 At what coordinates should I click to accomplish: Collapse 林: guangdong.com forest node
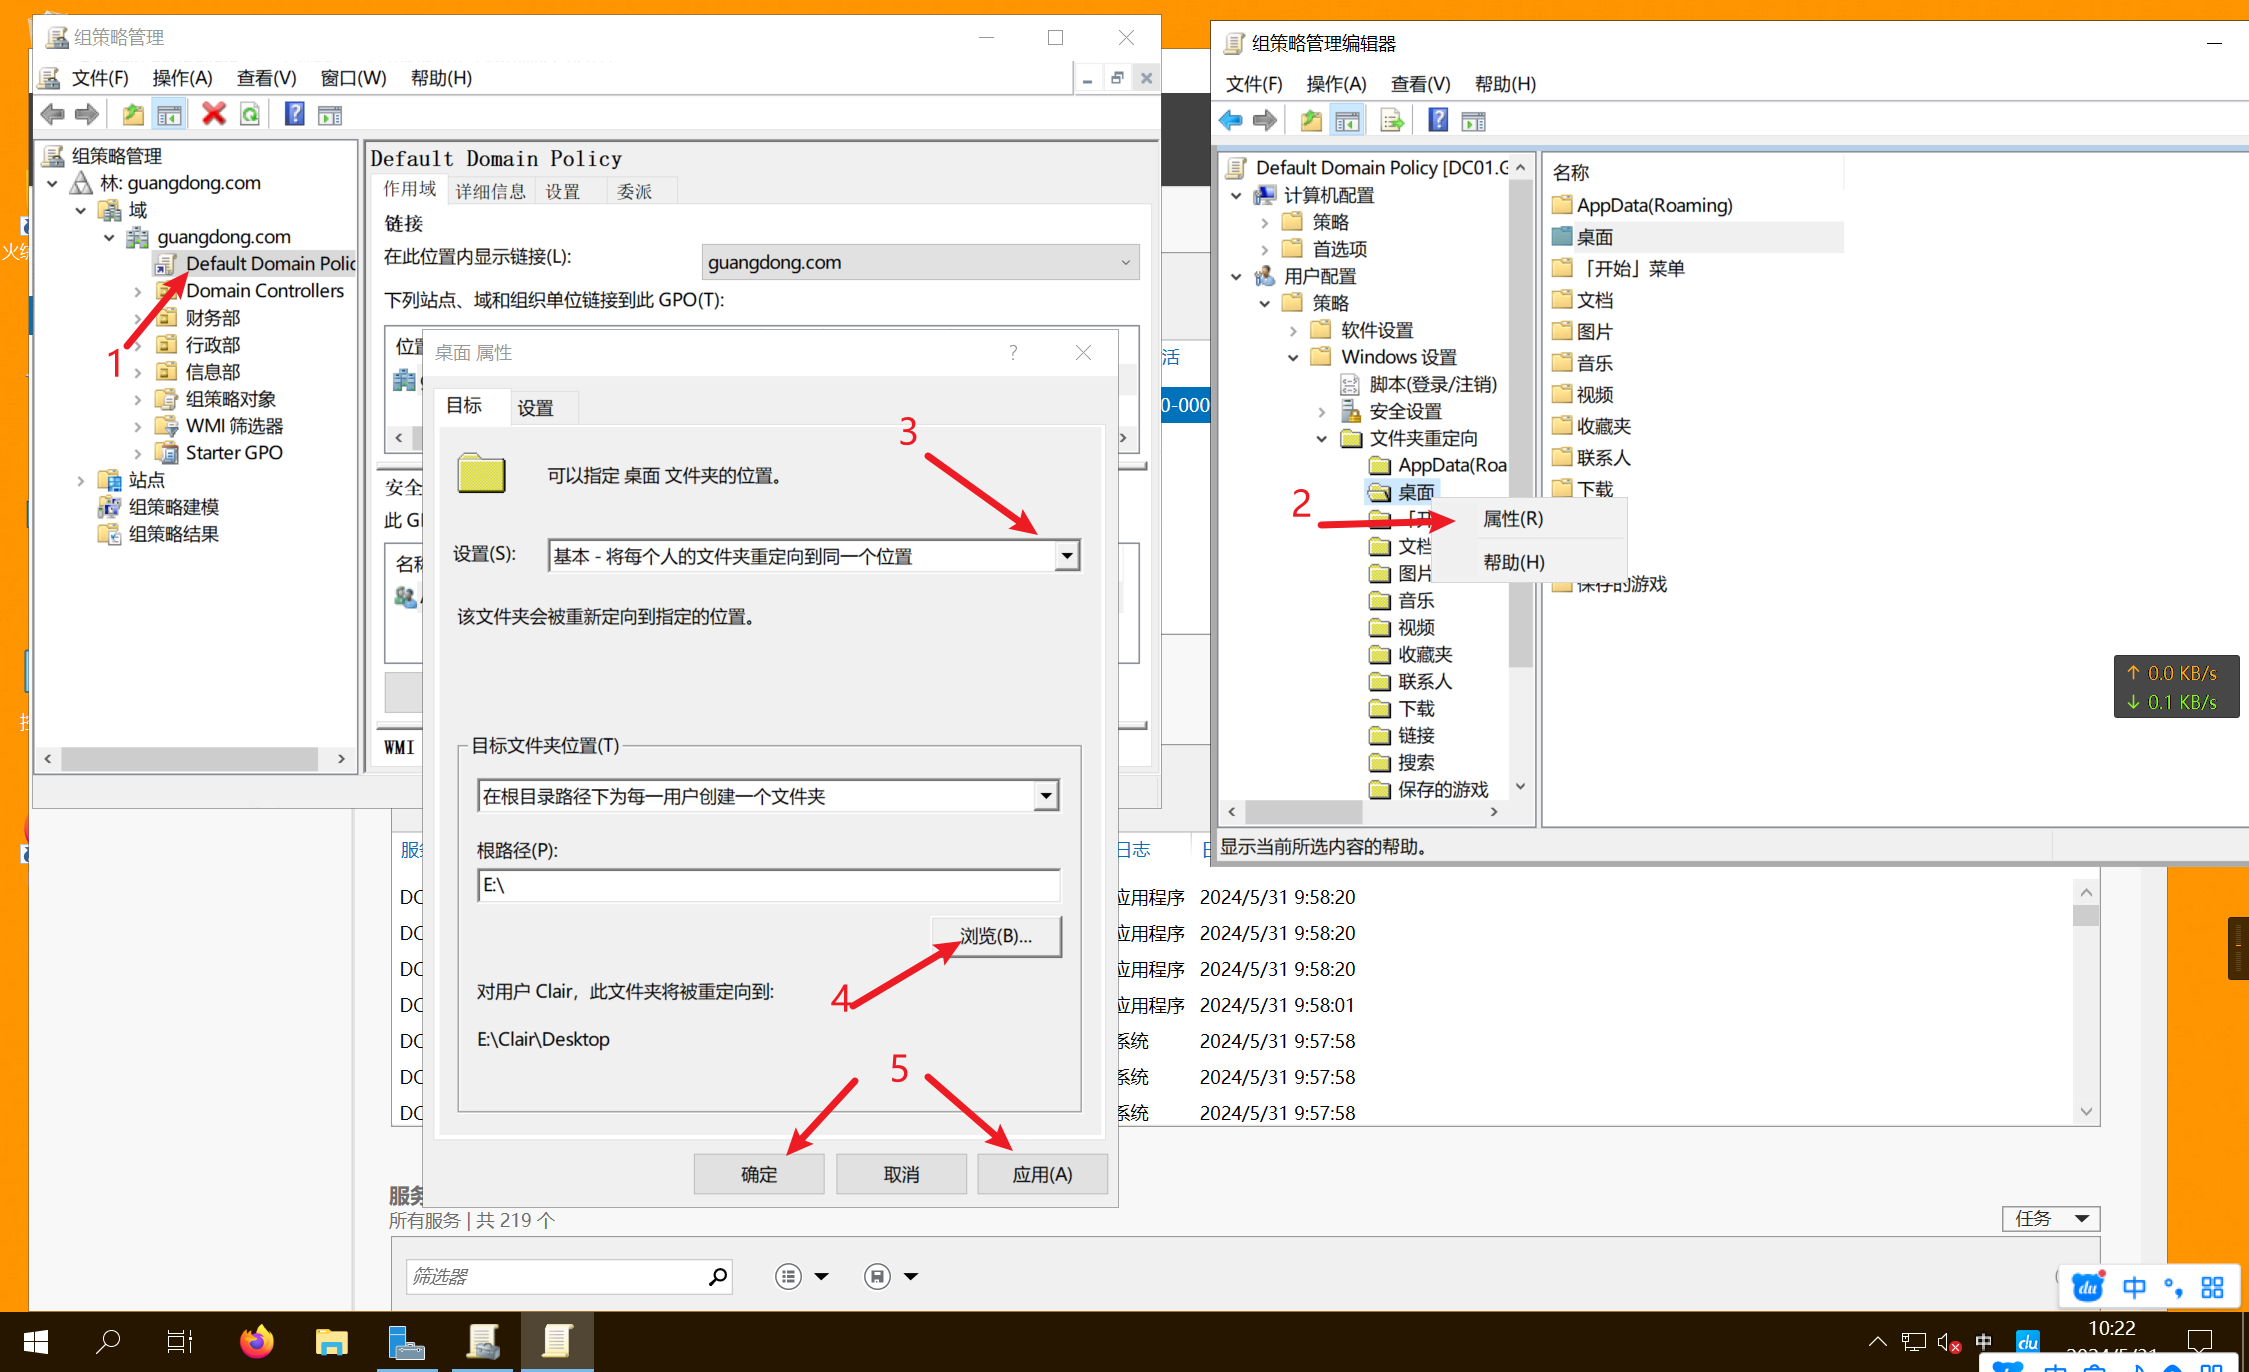(x=52, y=183)
